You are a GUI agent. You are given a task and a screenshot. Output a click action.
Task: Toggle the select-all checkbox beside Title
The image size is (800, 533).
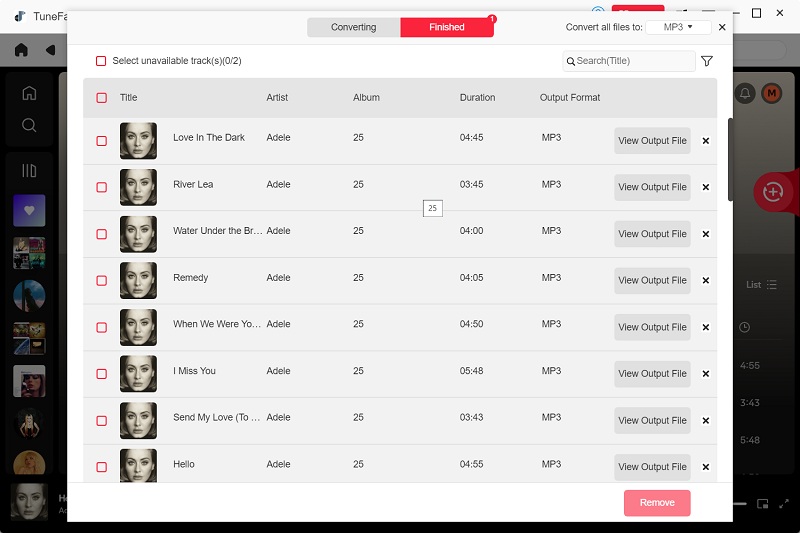point(101,98)
